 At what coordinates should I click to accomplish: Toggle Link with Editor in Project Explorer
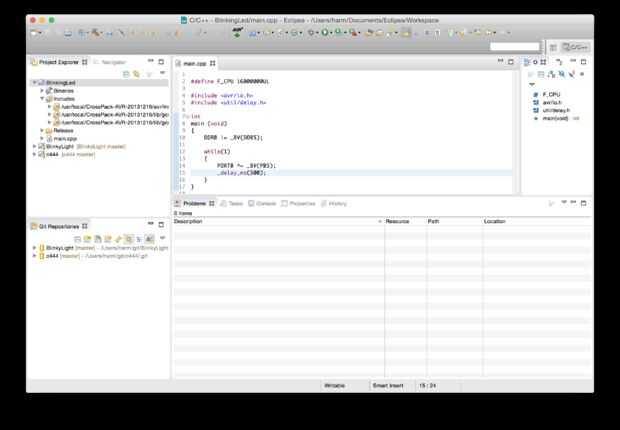pyautogui.click(x=136, y=74)
